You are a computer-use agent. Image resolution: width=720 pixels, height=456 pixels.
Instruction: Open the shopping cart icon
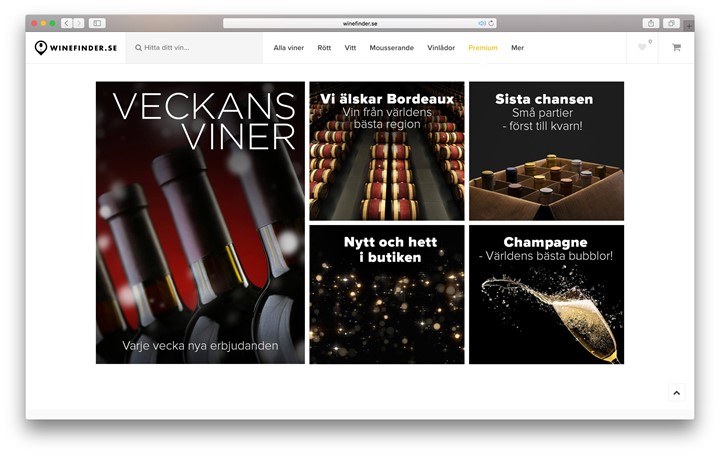click(676, 47)
